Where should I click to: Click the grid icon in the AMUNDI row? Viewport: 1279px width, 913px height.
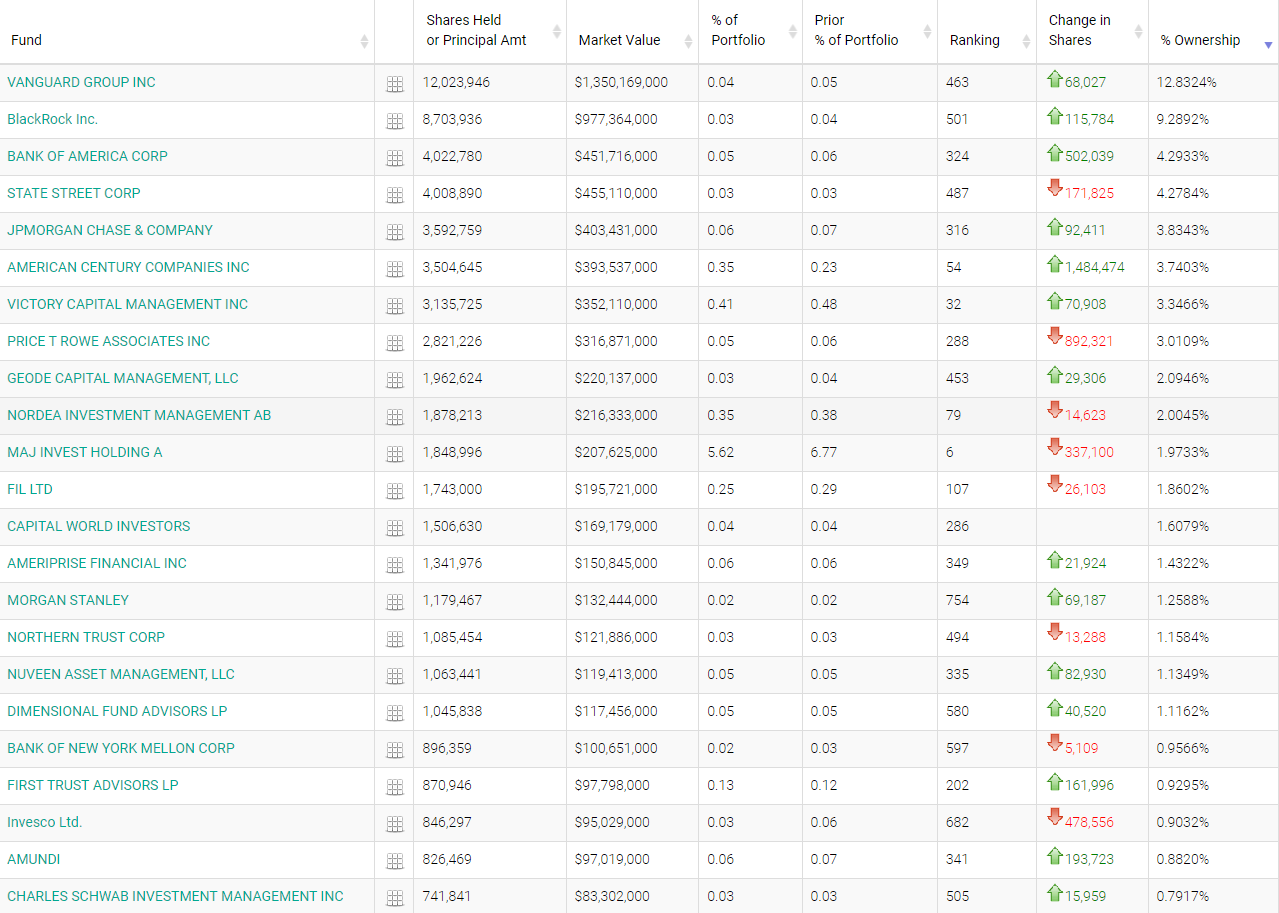[395, 861]
